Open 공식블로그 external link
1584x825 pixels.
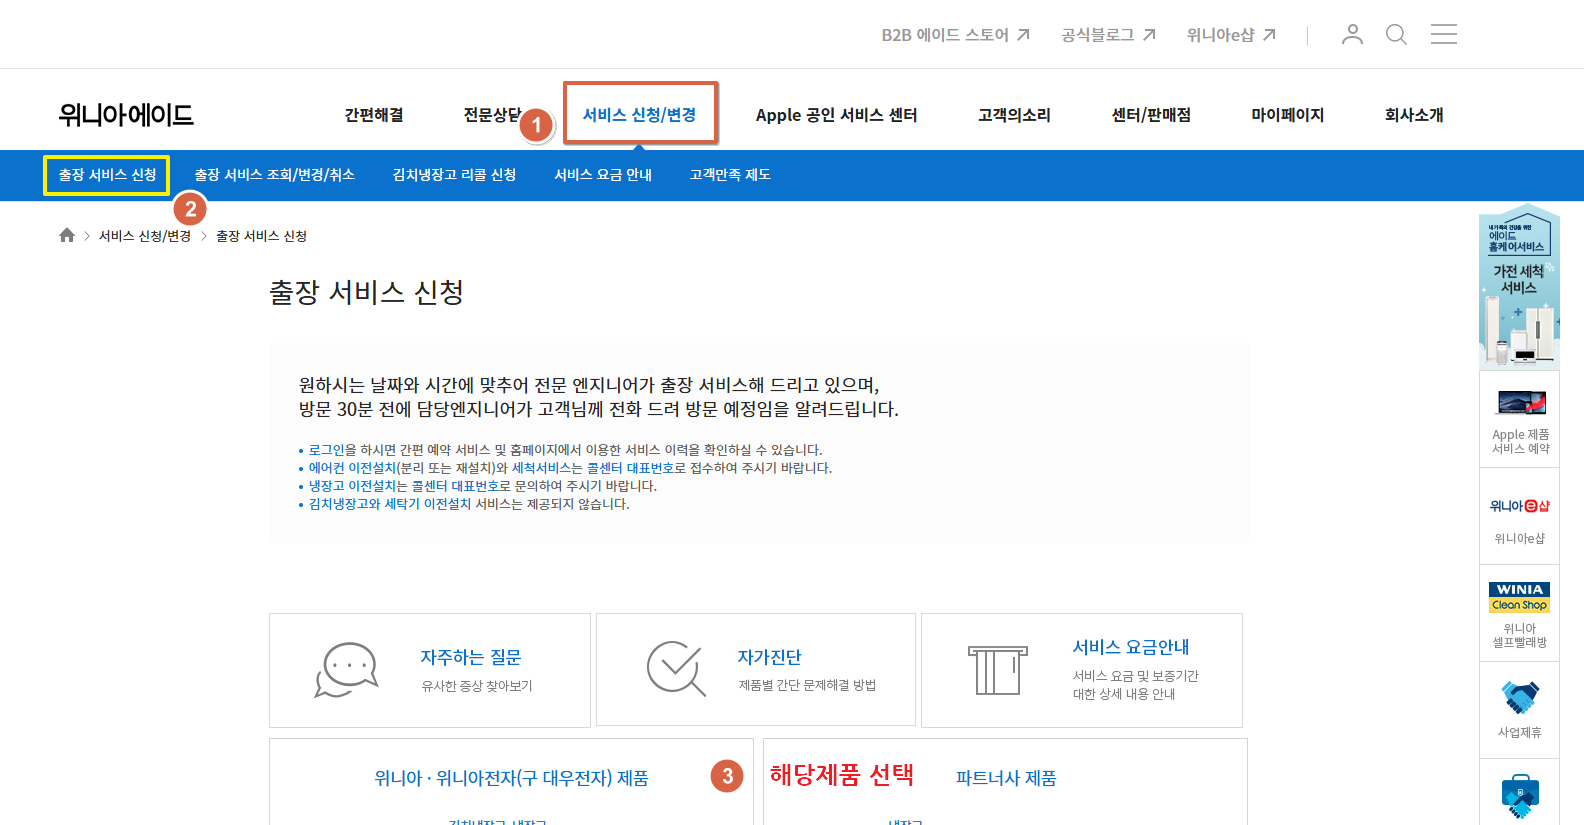(x=1108, y=35)
